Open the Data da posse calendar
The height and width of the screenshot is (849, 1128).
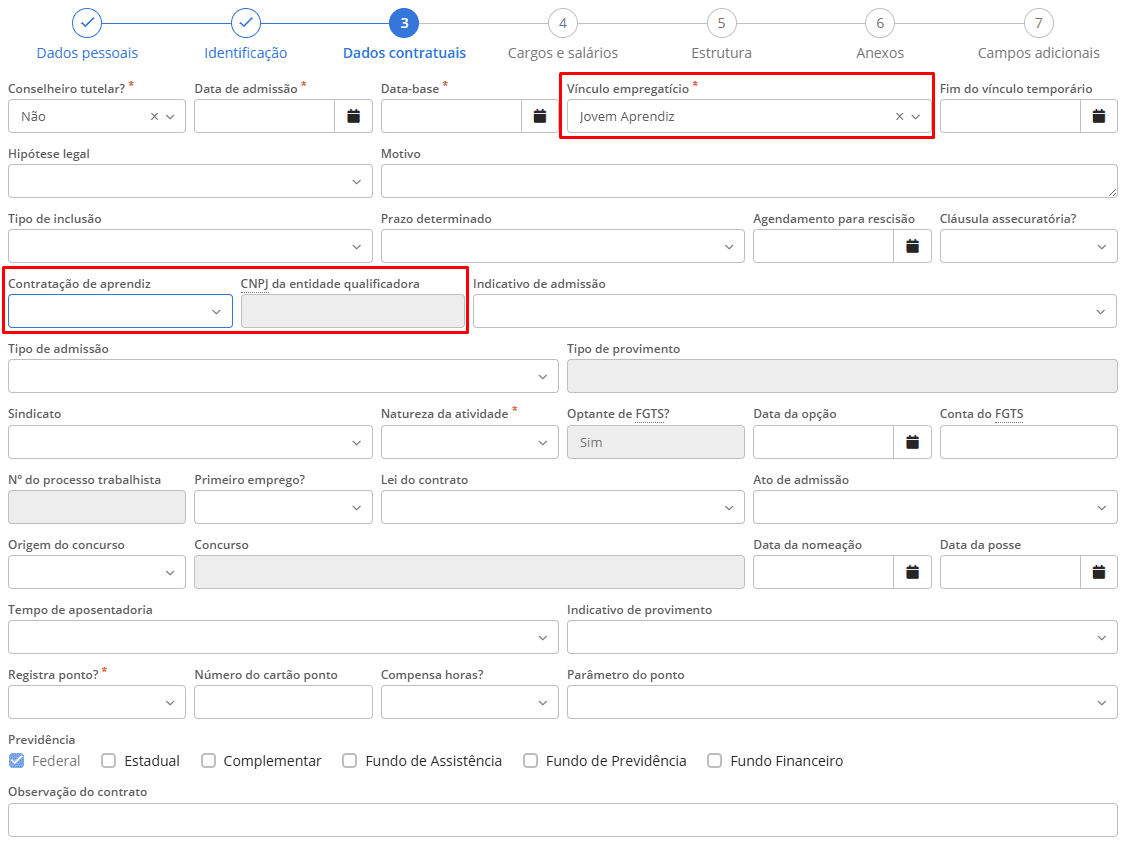click(x=1099, y=572)
